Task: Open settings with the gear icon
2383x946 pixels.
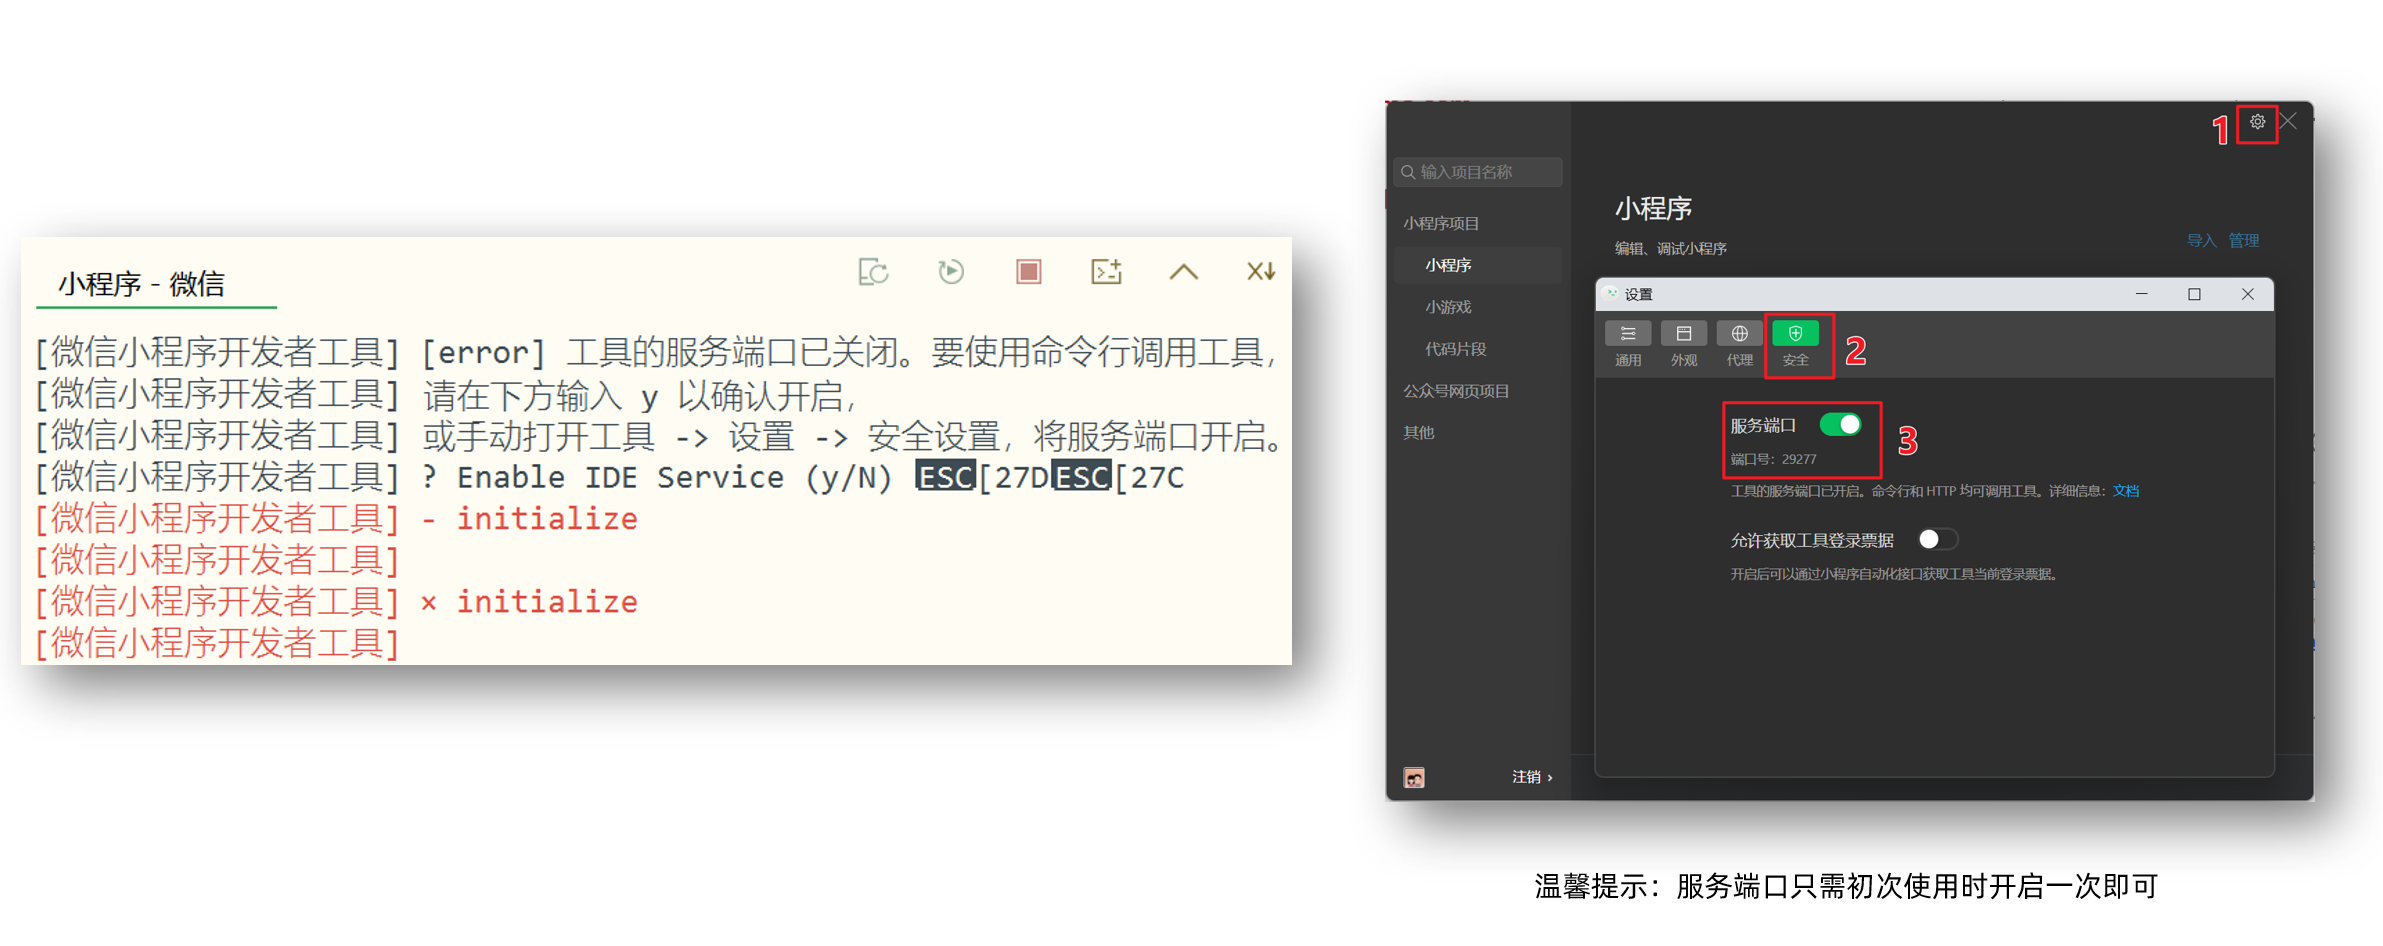Action: pos(2257,122)
